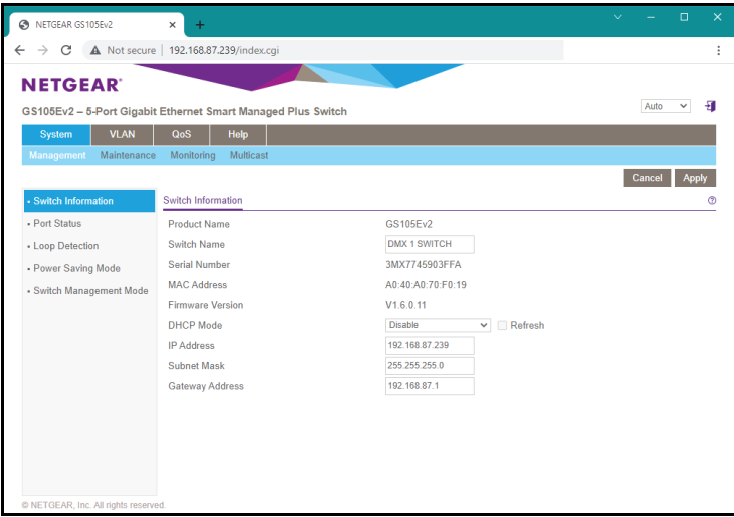Click the browser forward arrow
Screen dimensions: 734x517
(43, 50)
